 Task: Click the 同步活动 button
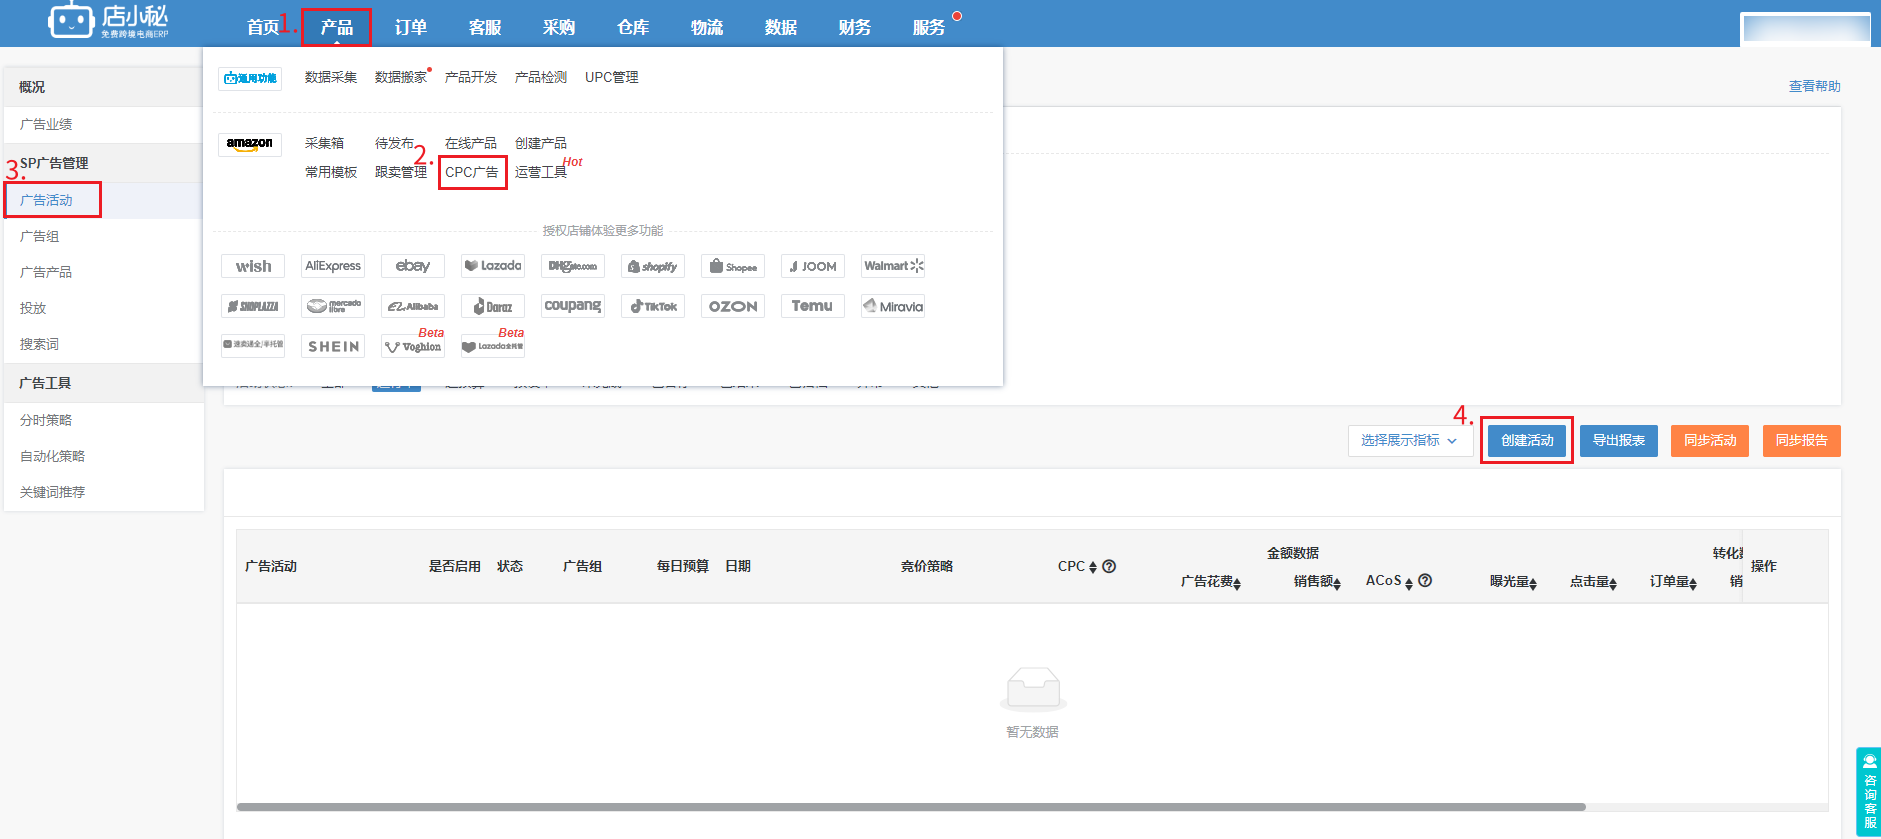click(1710, 440)
